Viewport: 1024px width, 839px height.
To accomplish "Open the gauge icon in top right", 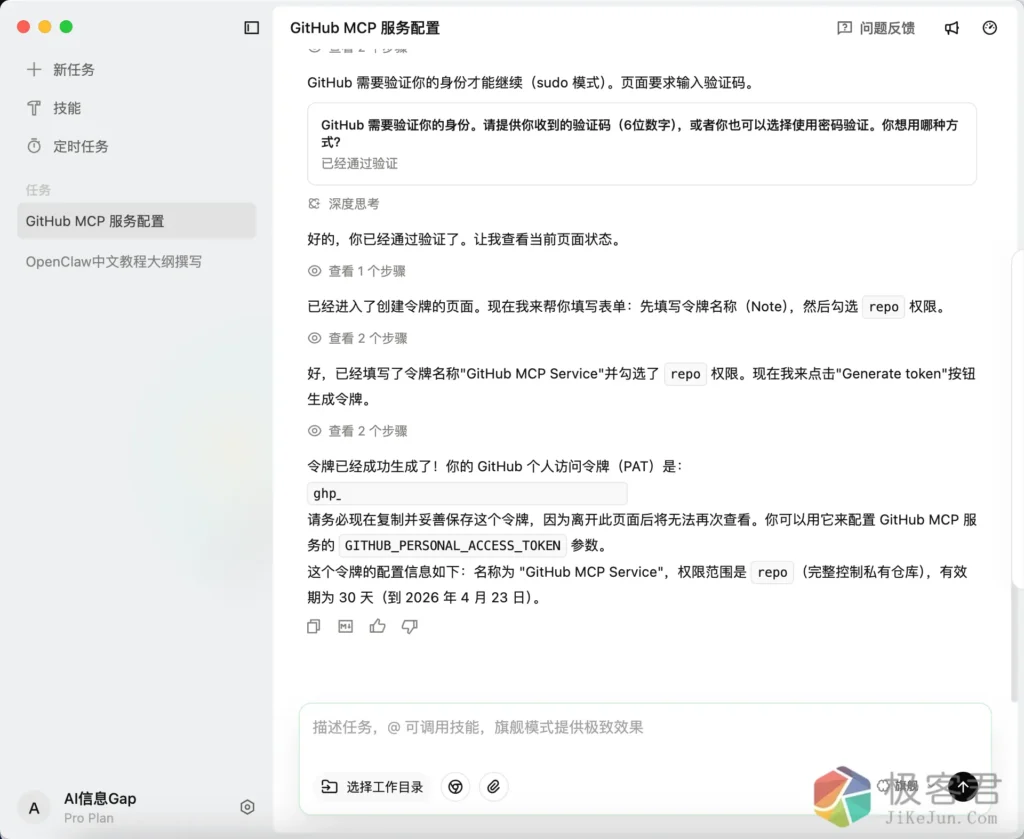I will (x=990, y=28).
